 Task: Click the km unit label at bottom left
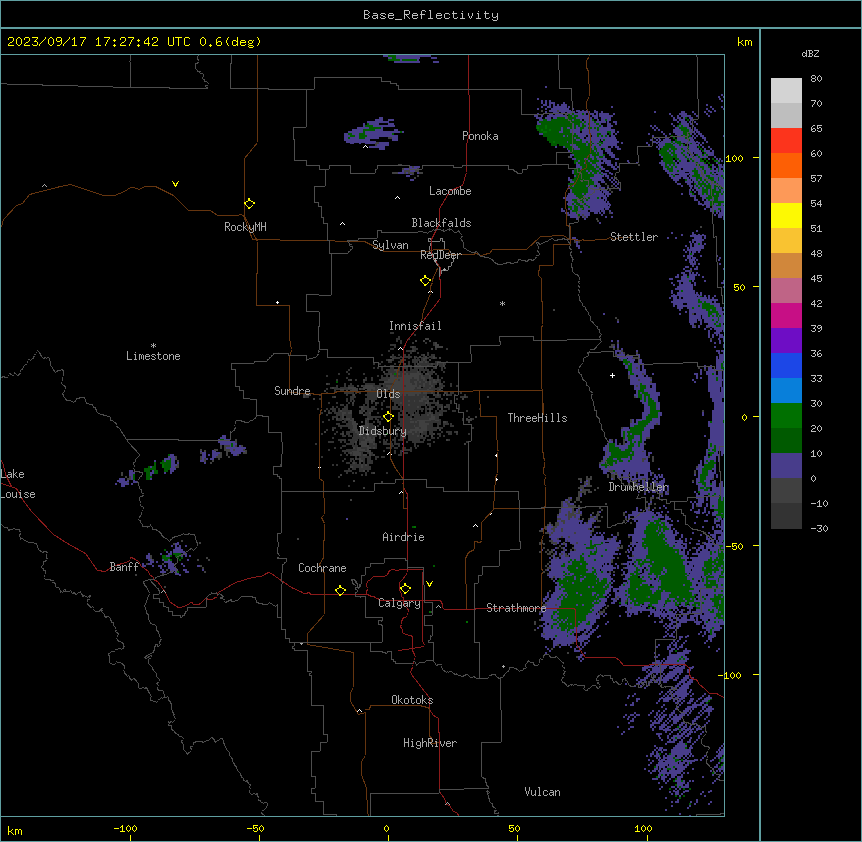tap(15, 831)
